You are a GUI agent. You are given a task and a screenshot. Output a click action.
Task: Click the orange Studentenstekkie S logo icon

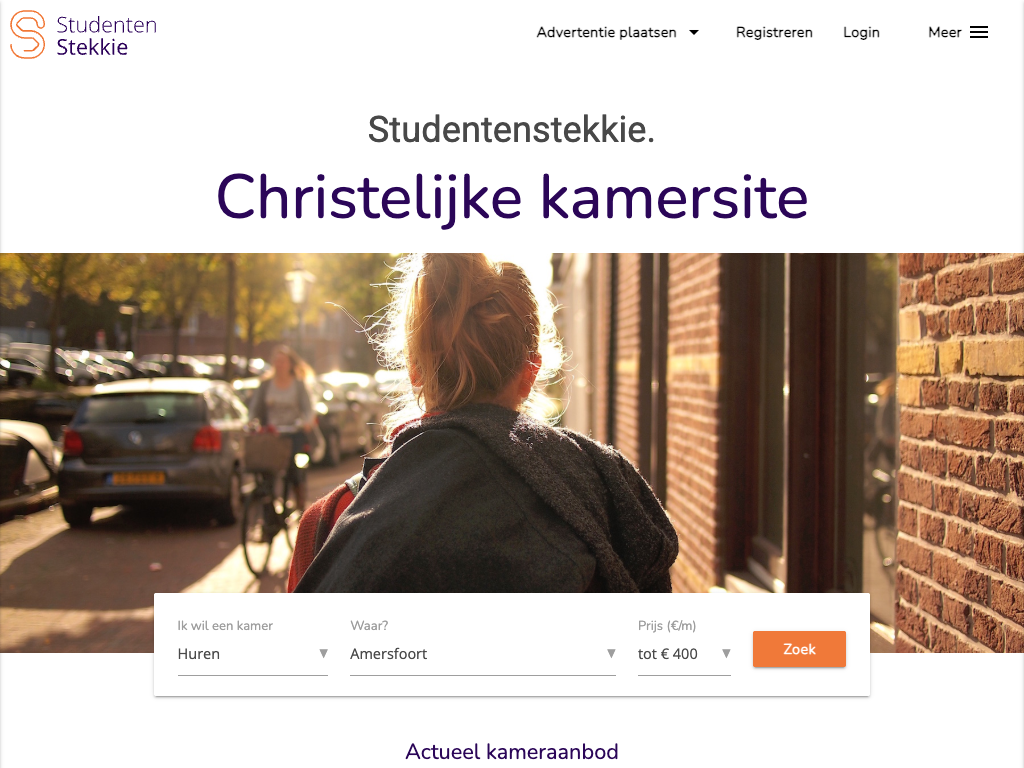point(27,35)
